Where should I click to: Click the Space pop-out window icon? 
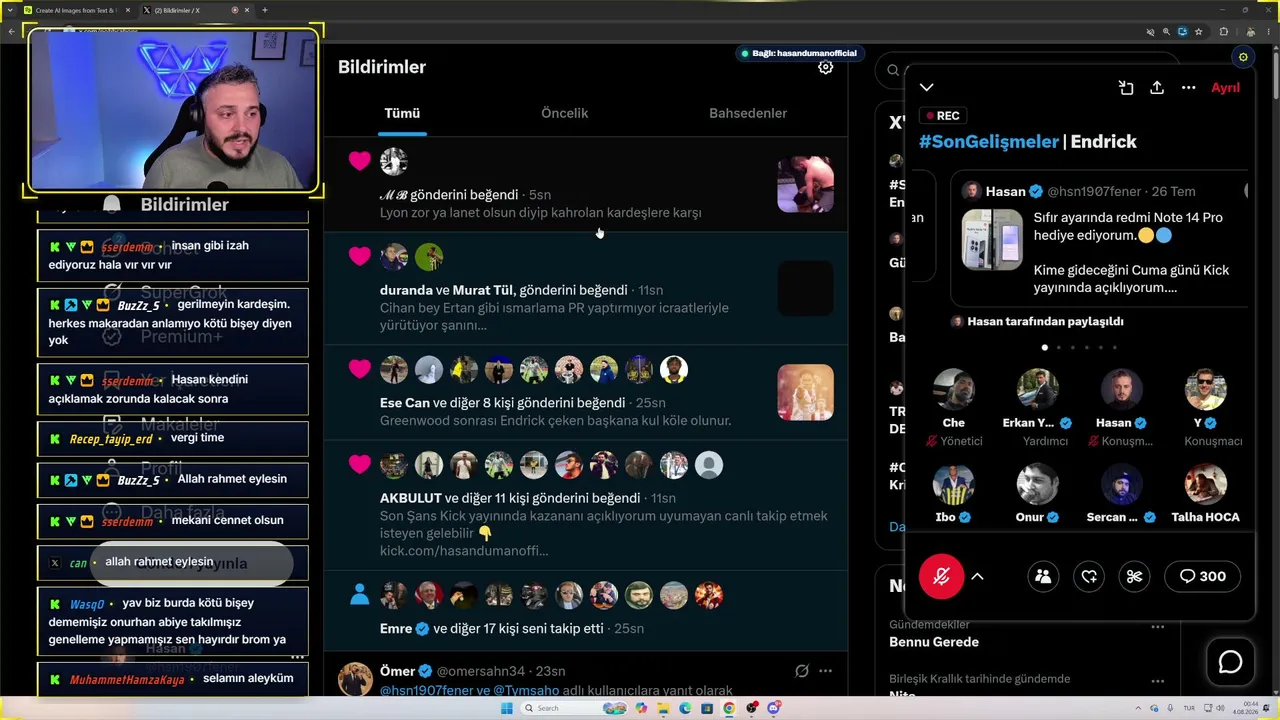1126,88
